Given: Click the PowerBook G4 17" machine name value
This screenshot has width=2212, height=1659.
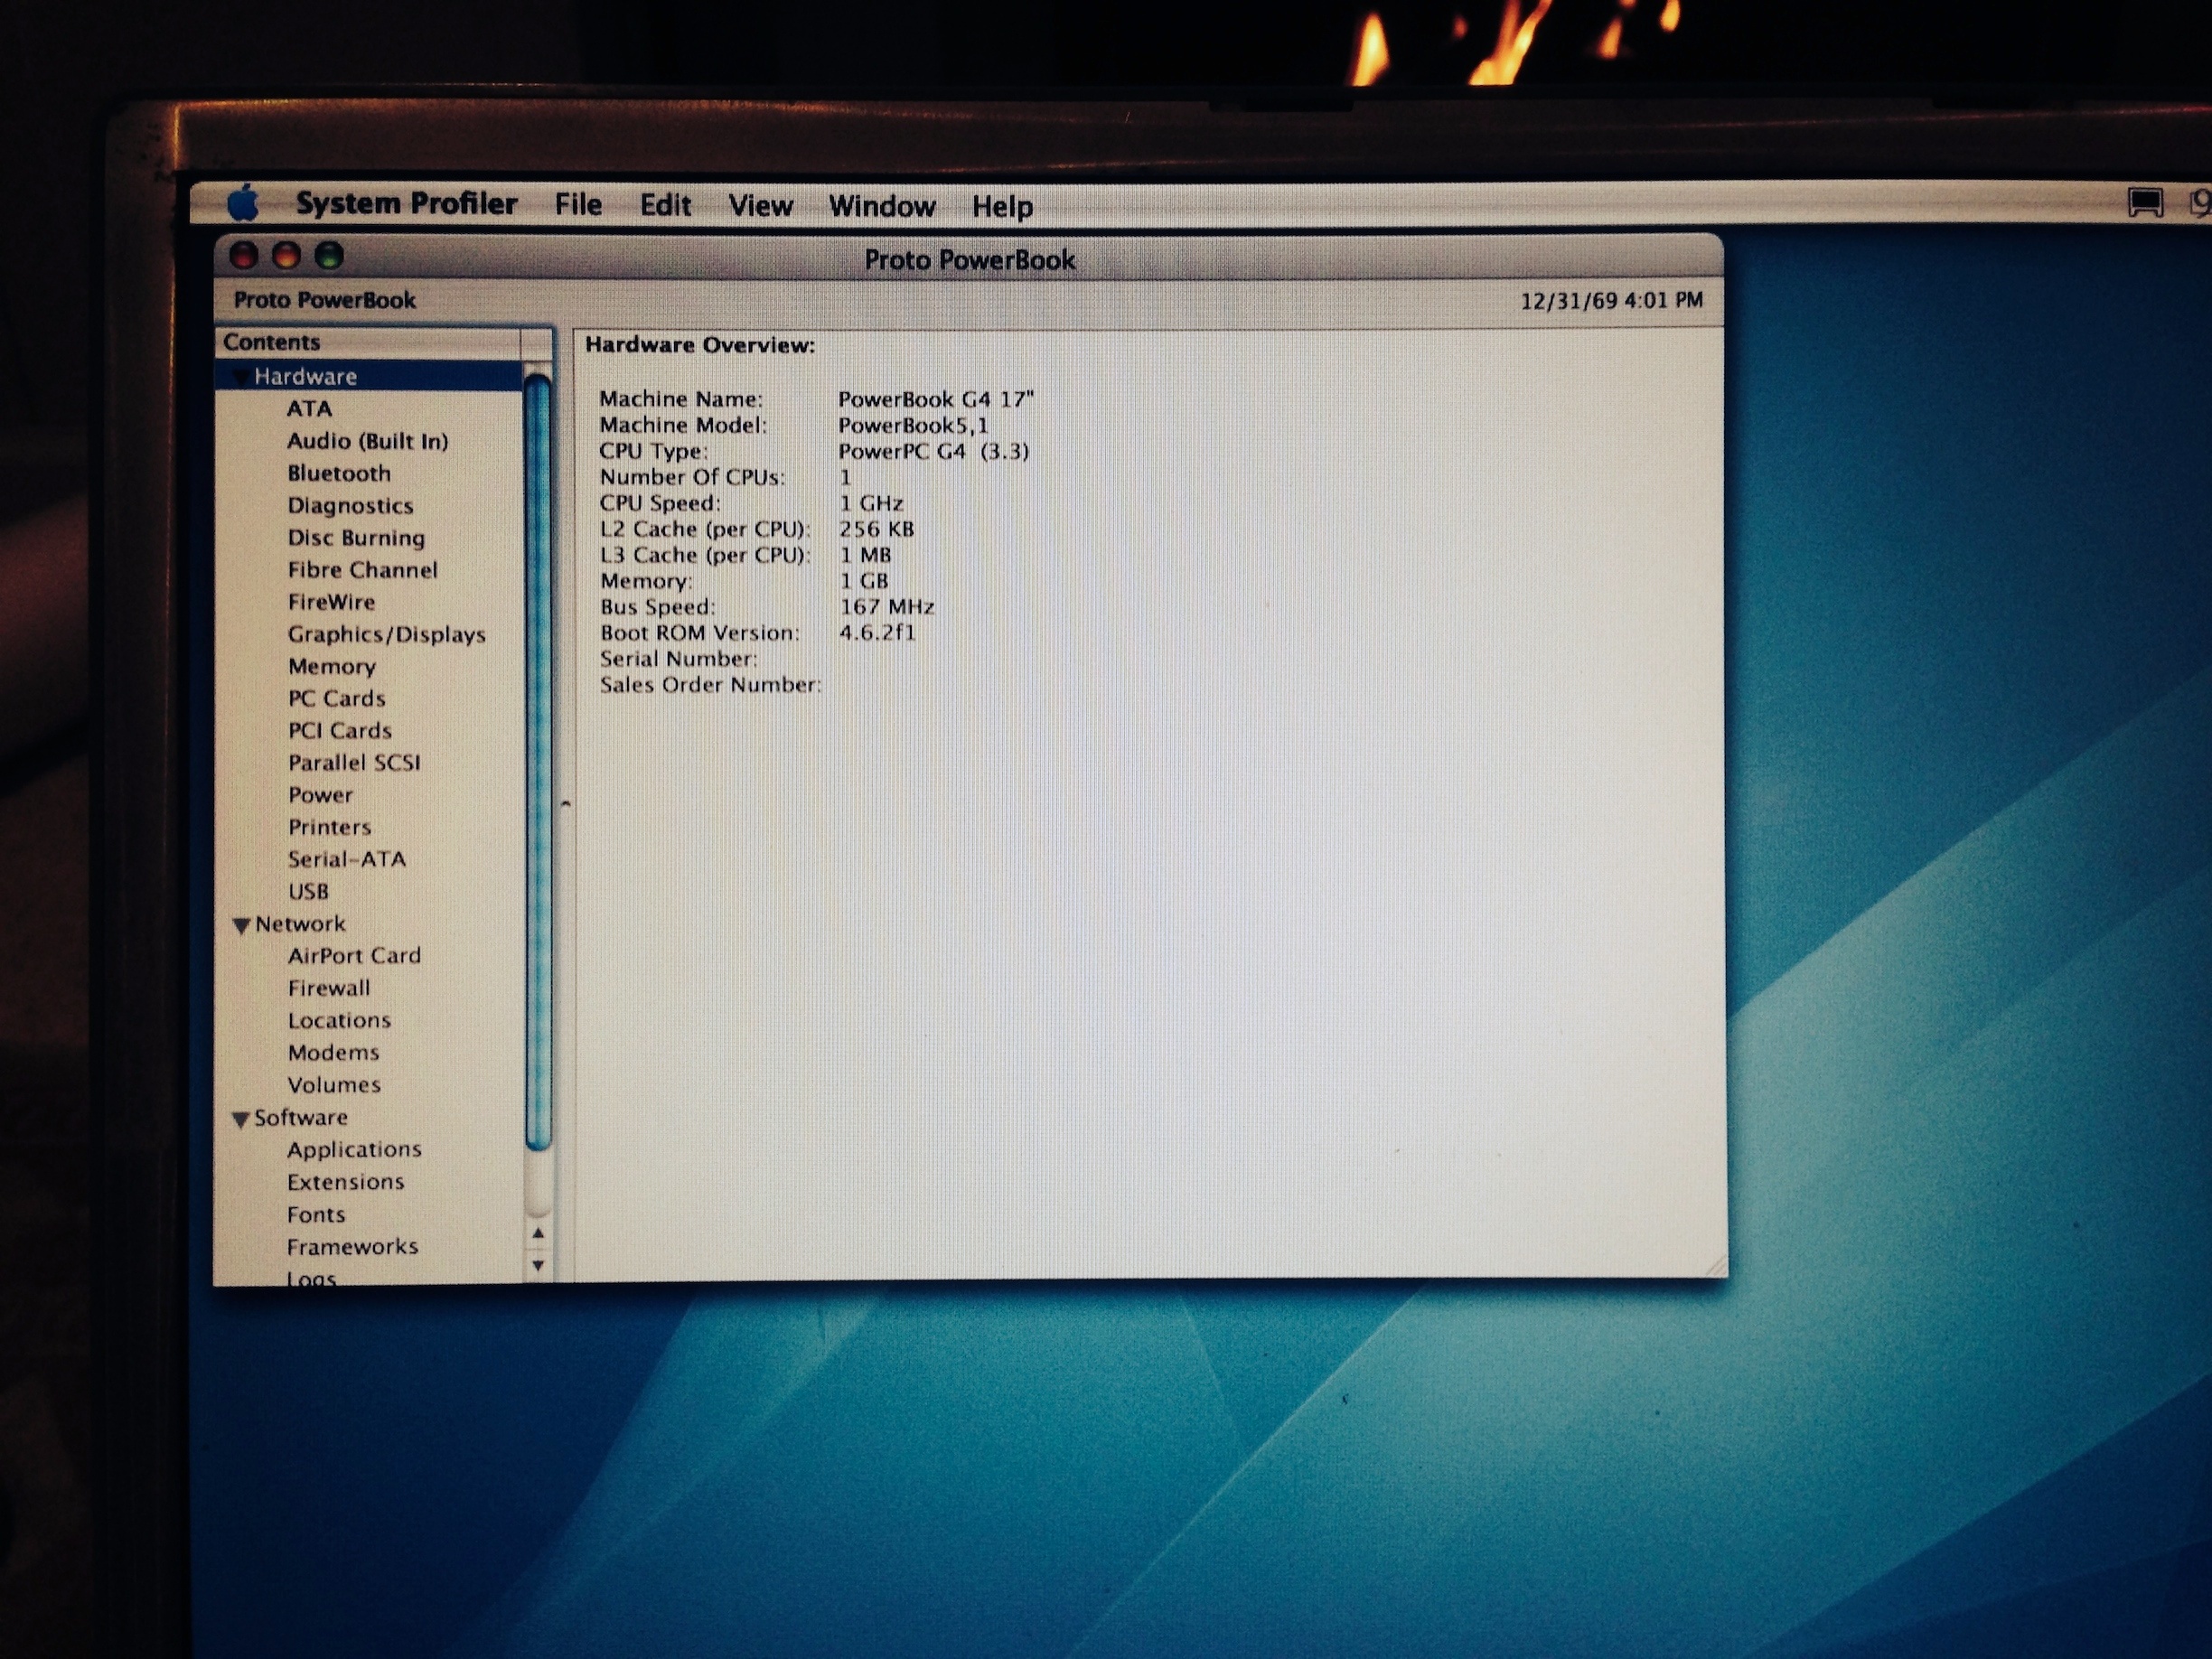Looking at the screenshot, I should coord(936,399).
